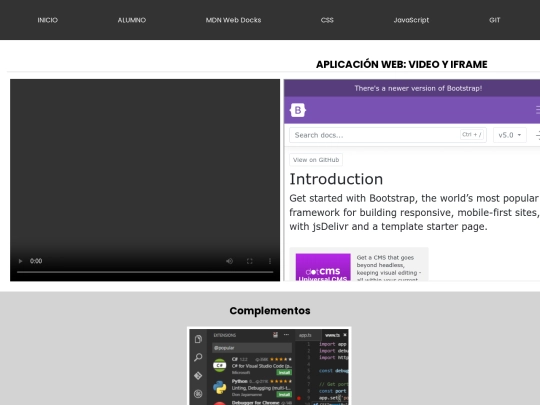
Task: Click the Ctrl + / shortcut hint in search
Action: [x=472, y=135]
